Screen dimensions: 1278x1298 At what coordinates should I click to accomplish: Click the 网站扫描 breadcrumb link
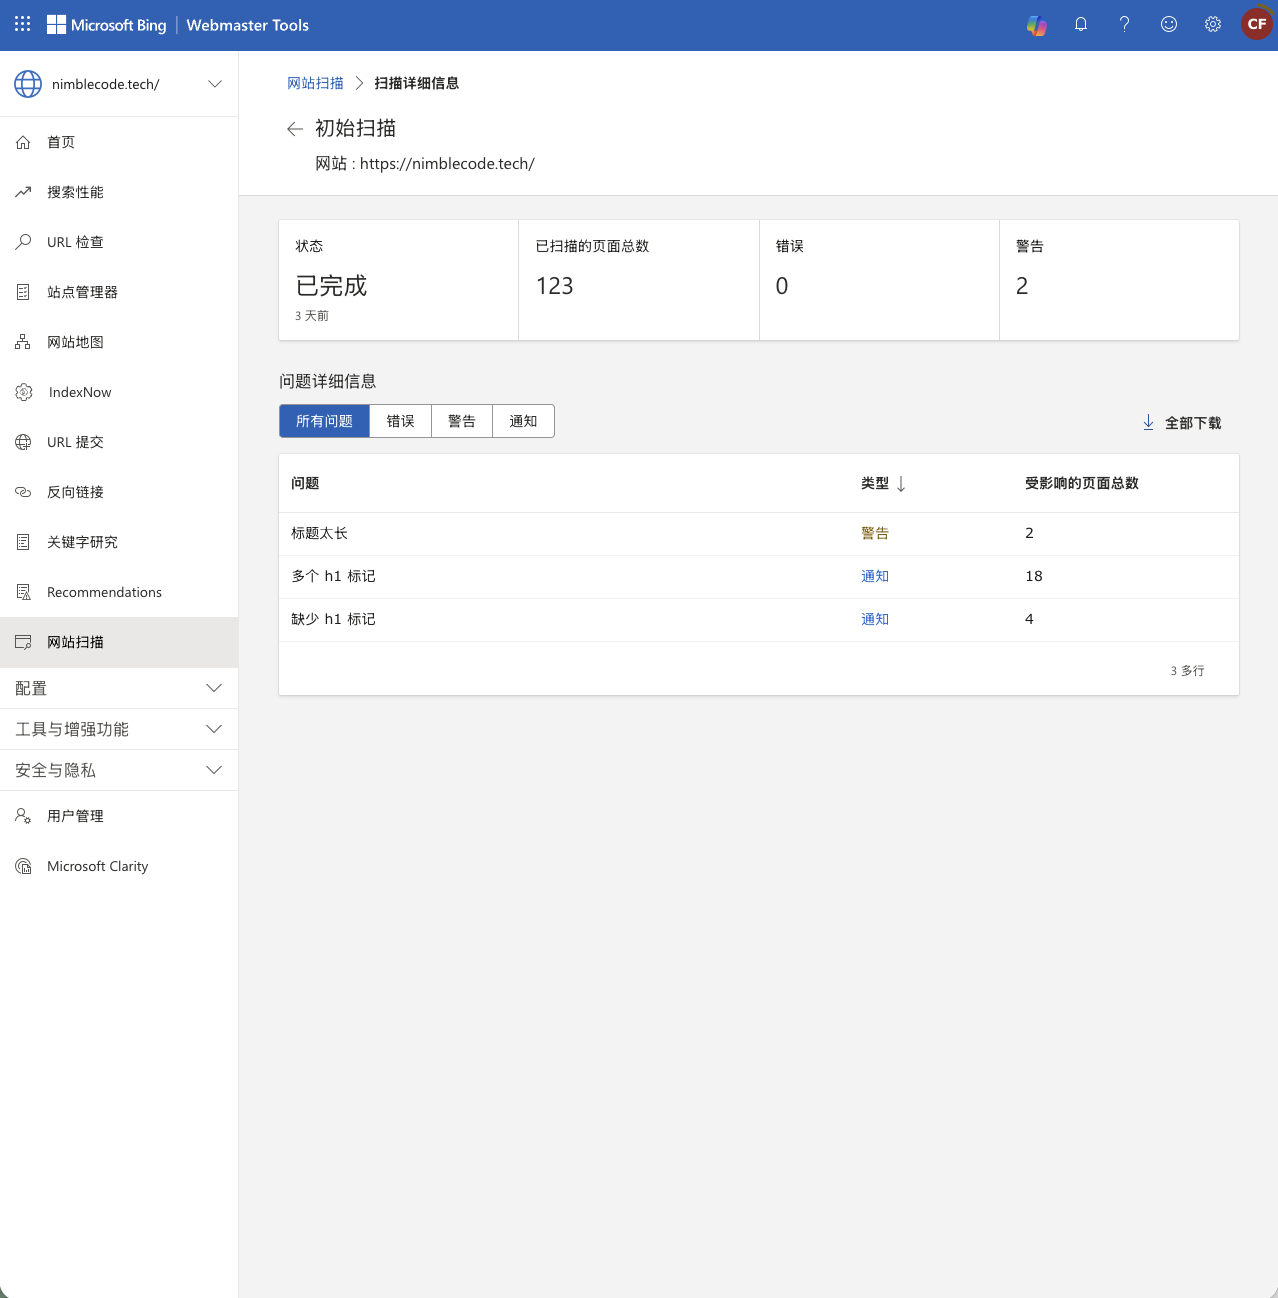(315, 83)
